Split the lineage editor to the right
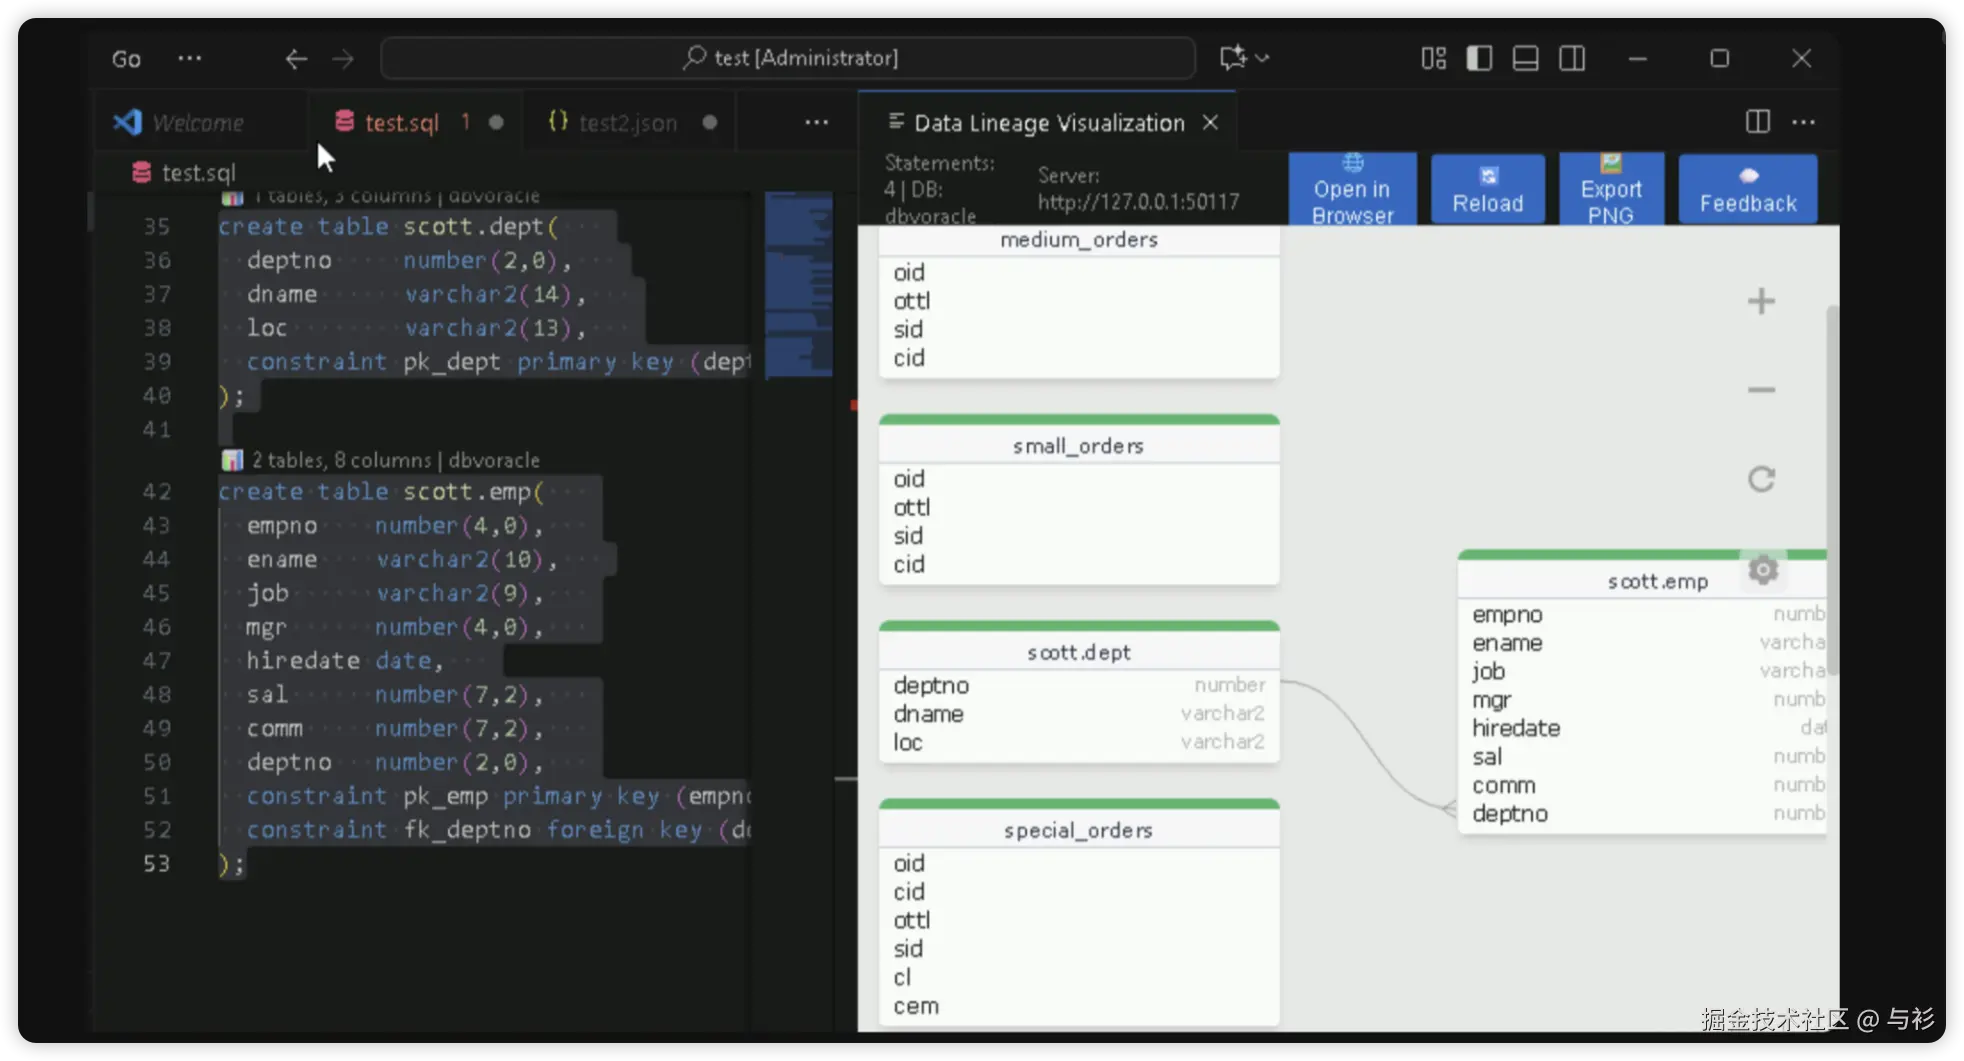 pos(1757,122)
